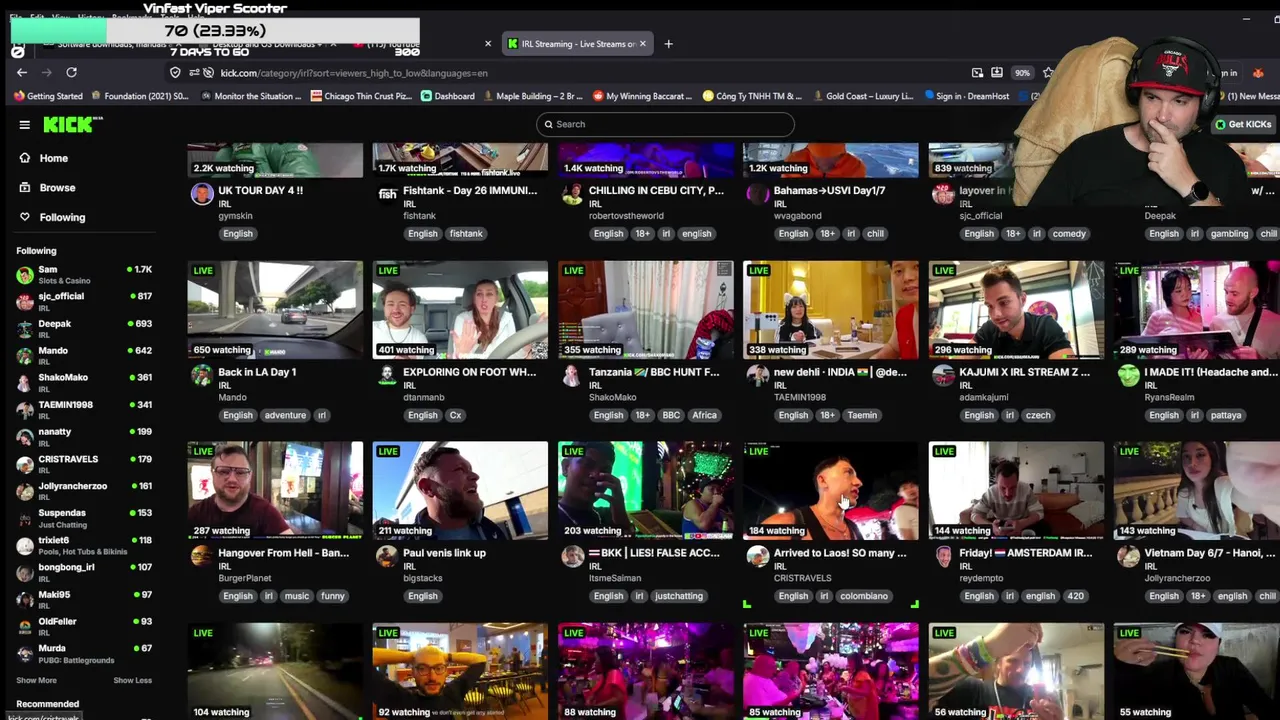The height and width of the screenshot is (720, 1280).
Task: Click Show Less under Following
Action: [x=132, y=680]
